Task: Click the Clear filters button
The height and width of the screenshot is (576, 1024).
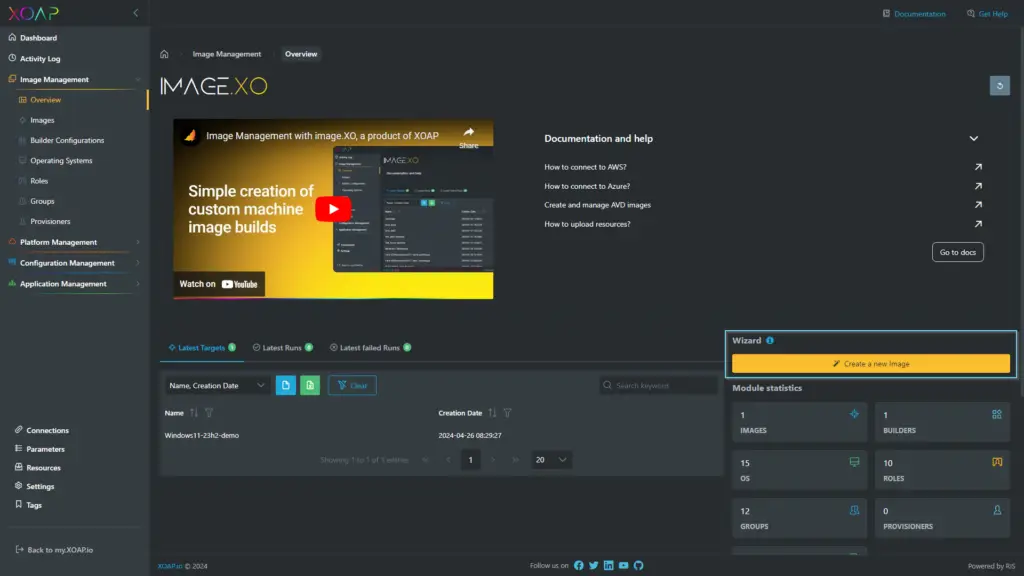Action: [352, 385]
